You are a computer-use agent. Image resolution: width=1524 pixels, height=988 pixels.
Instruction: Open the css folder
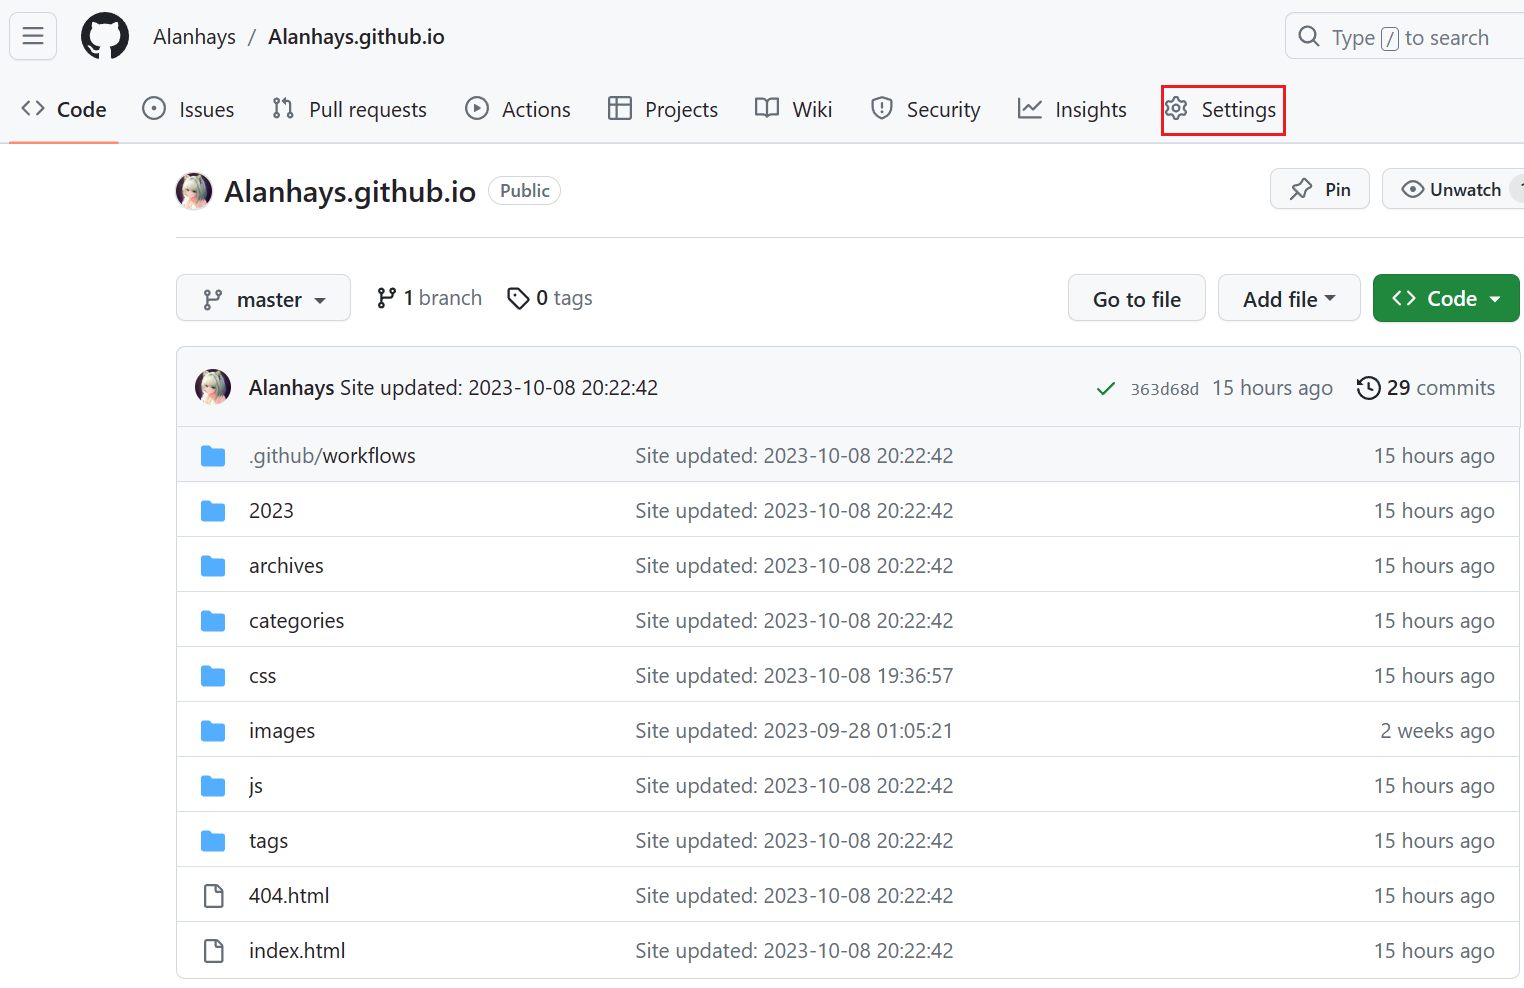pyautogui.click(x=262, y=676)
